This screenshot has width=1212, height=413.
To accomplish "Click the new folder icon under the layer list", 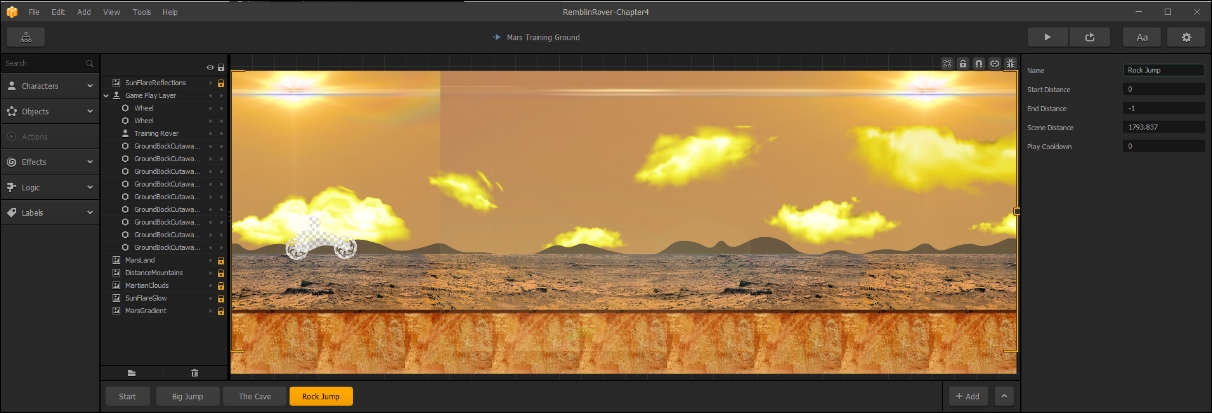I will point(131,372).
